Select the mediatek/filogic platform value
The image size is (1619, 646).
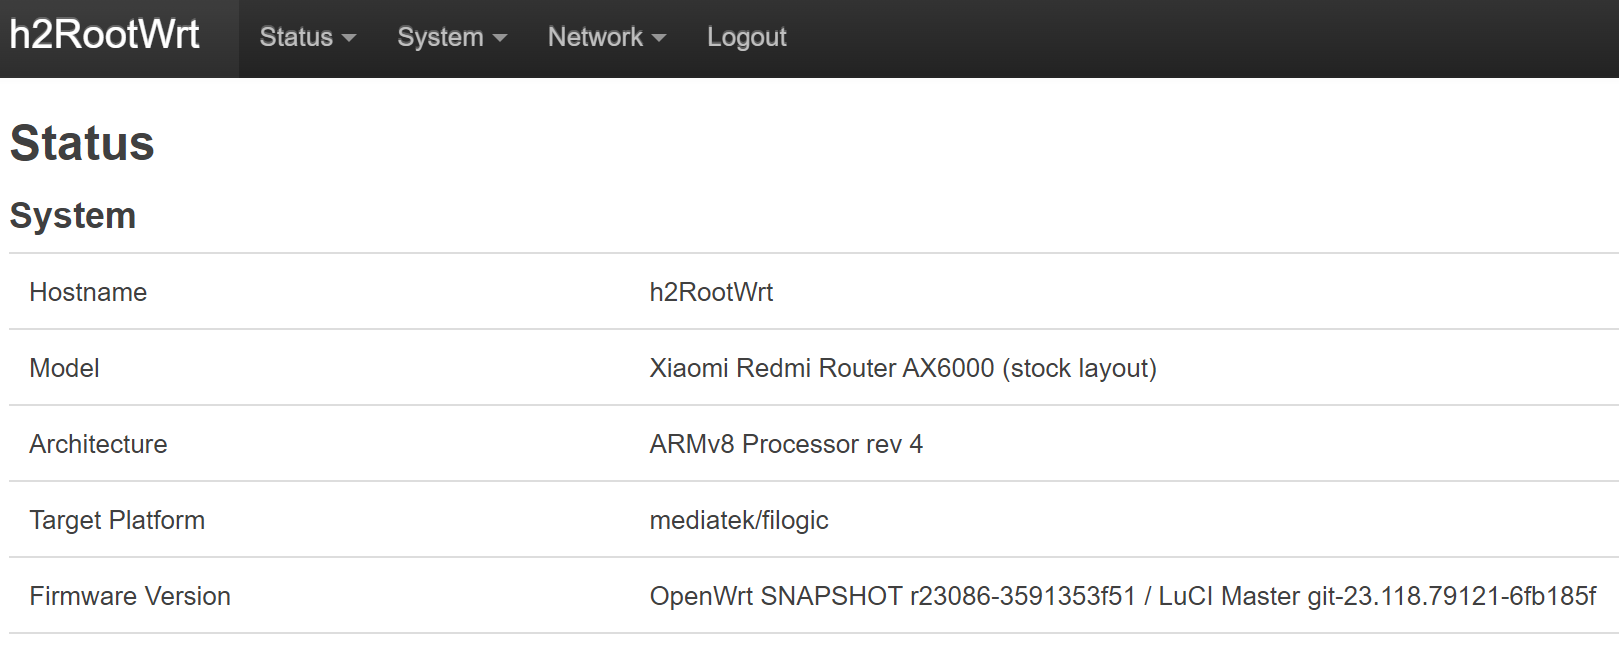click(739, 520)
